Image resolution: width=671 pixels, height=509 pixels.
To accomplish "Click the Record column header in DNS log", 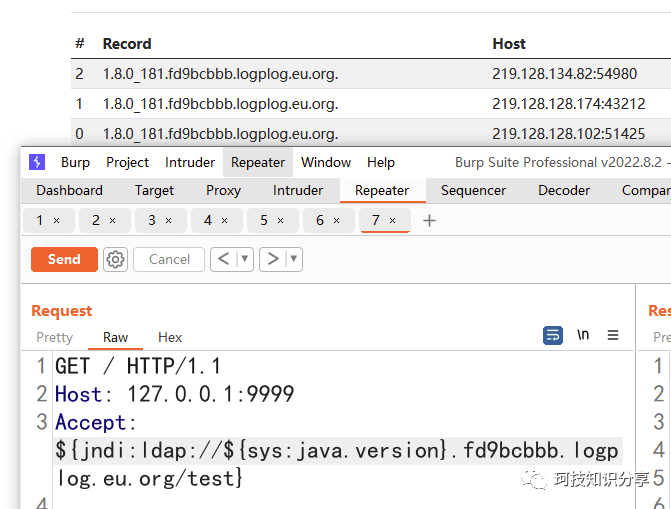I will click(127, 44).
